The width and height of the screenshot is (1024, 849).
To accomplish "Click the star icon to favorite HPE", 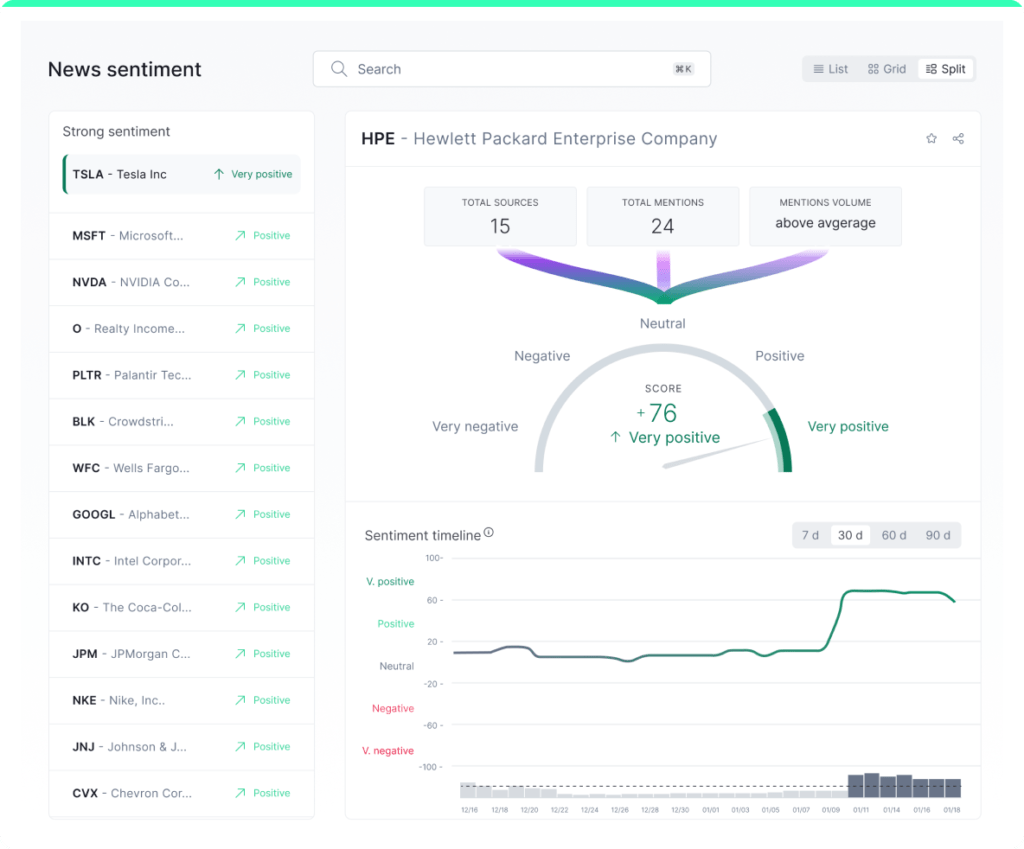I will pyautogui.click(x=931, y=138).
